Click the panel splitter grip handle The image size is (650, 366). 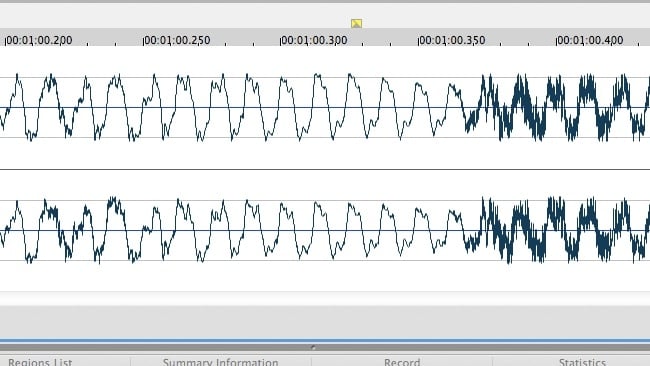(x=313, y=347)
